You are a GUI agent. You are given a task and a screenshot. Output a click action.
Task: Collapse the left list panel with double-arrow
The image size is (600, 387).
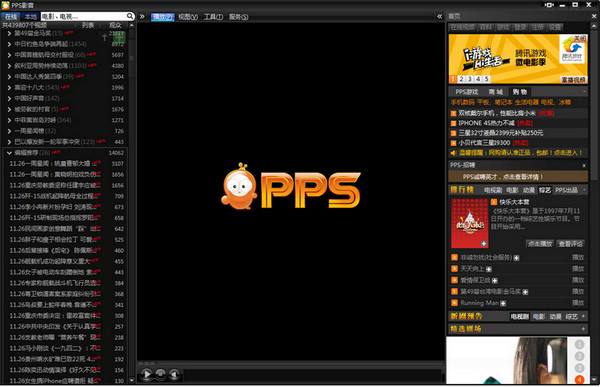(142, 16)
